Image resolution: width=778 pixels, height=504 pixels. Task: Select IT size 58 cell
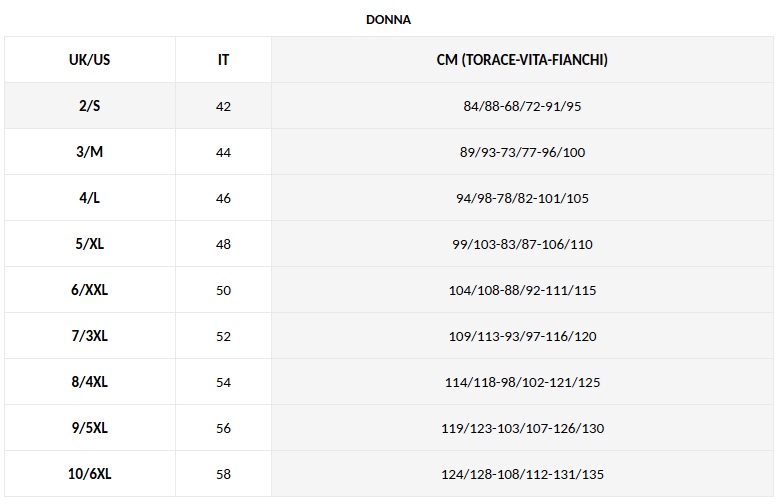coord(223,474)
